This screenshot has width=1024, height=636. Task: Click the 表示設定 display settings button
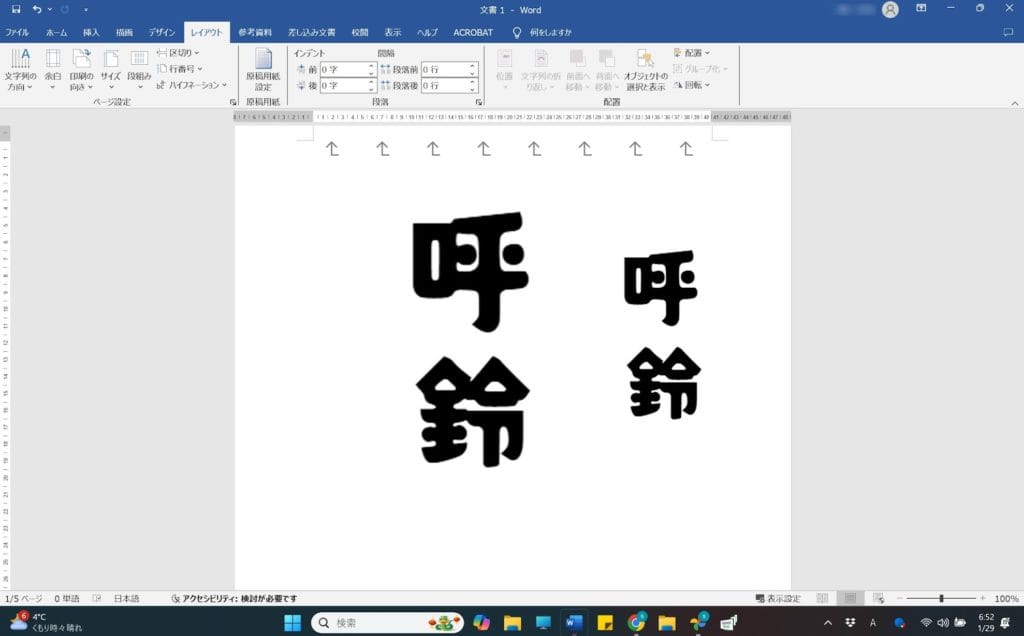[778, 598]
